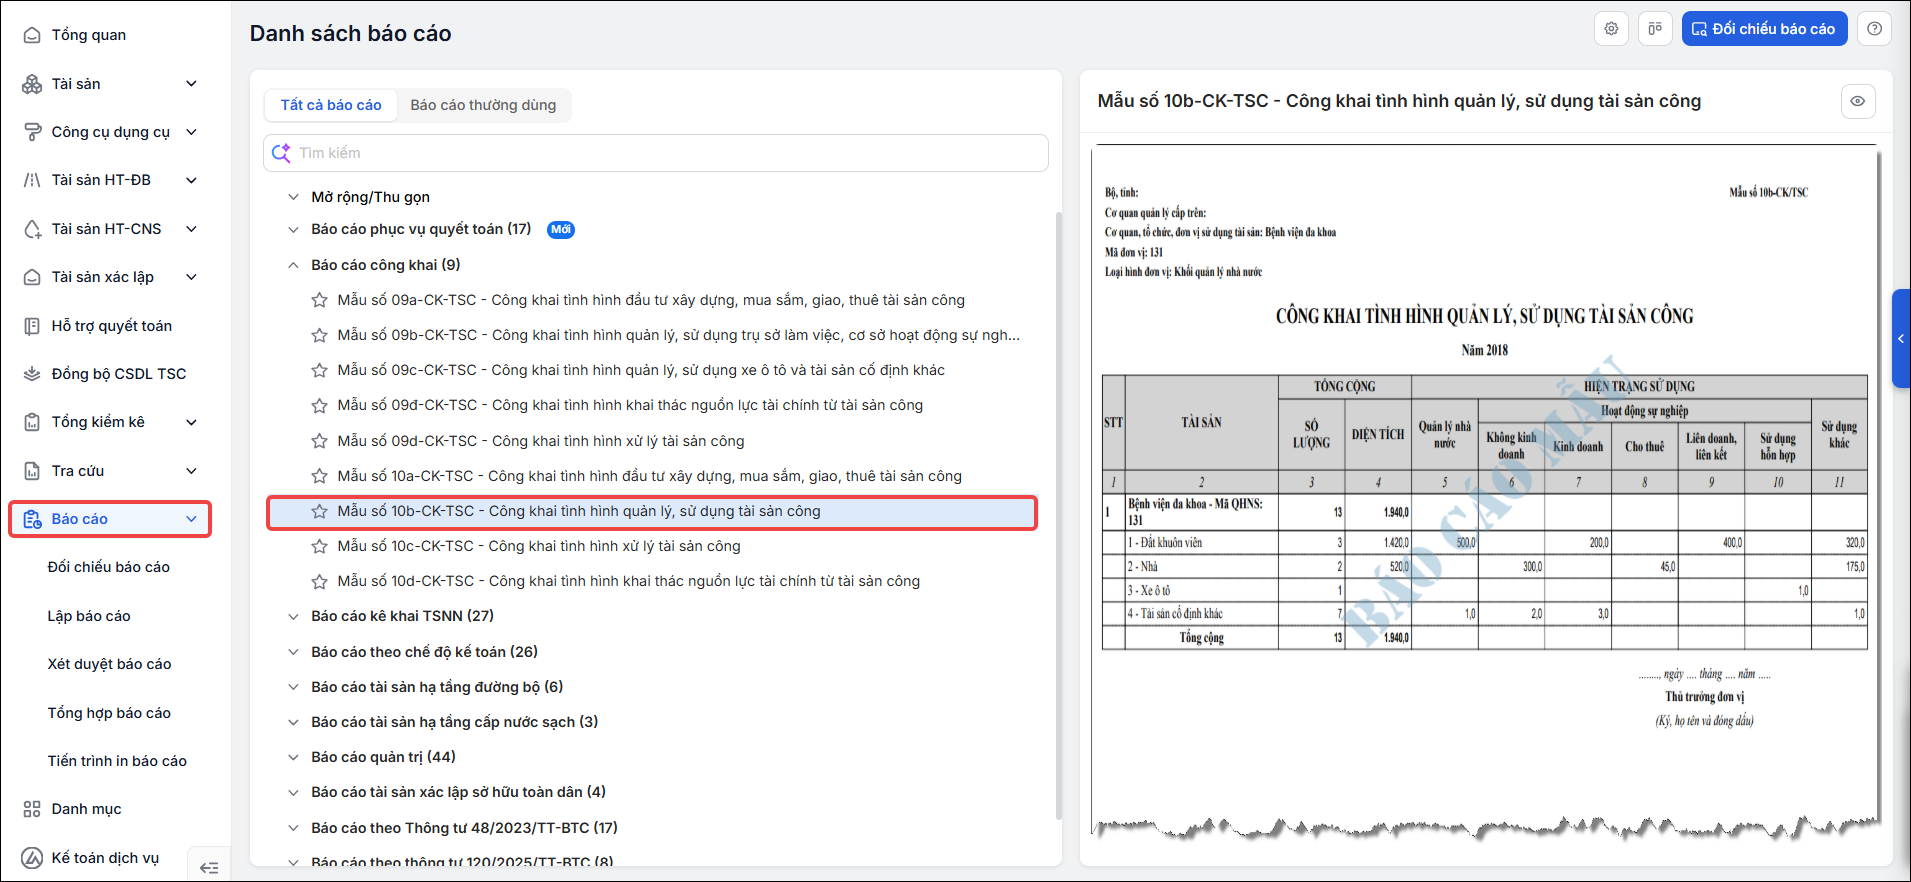Switch to Báo cáo thường dùng tab
The height and width of the screenshot is (882, 1911).
[483, 105]
